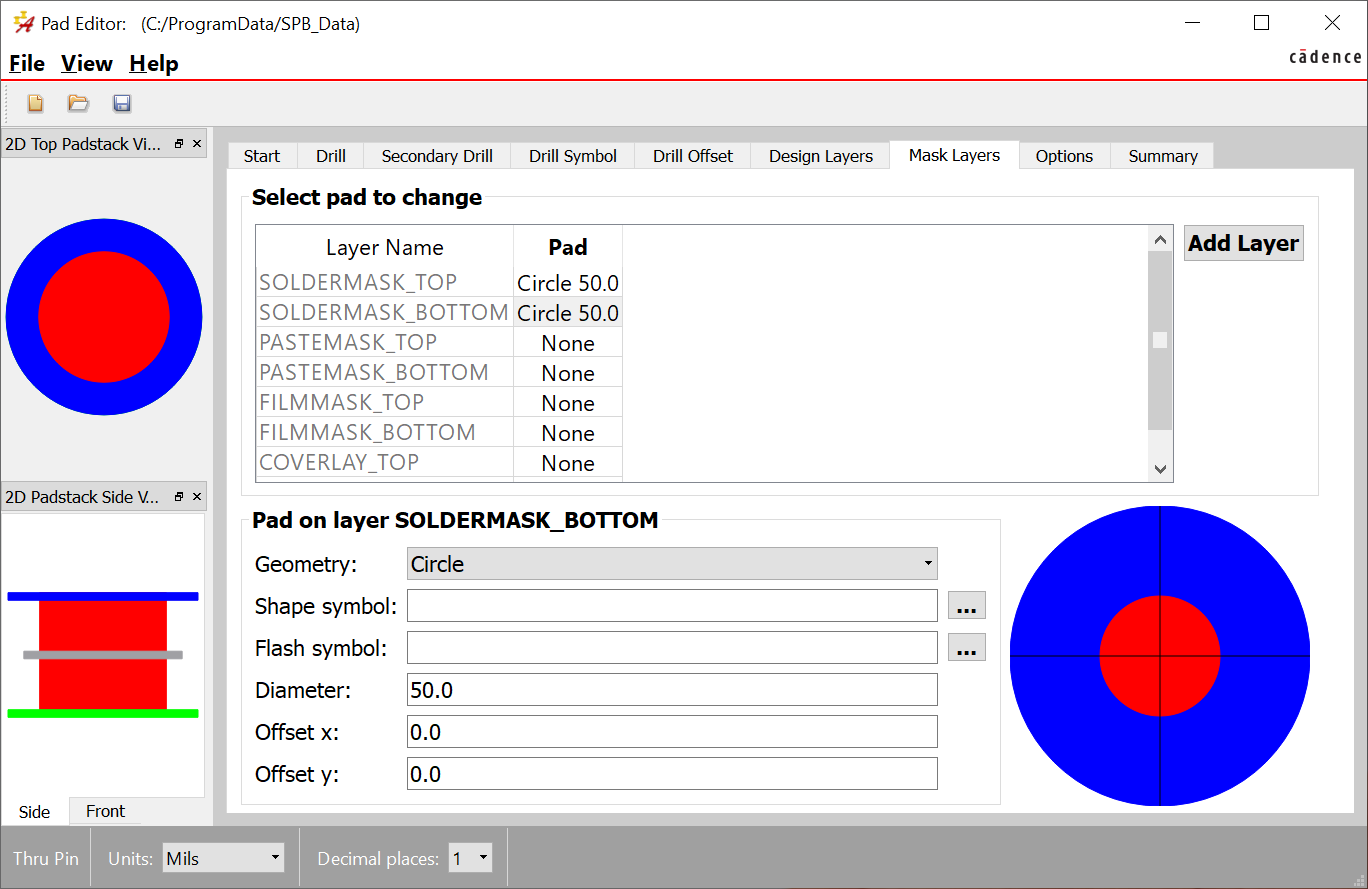Browse for Flash symbol with ellipsis button
Screen dimensions: 1368x889
(966, 648)
